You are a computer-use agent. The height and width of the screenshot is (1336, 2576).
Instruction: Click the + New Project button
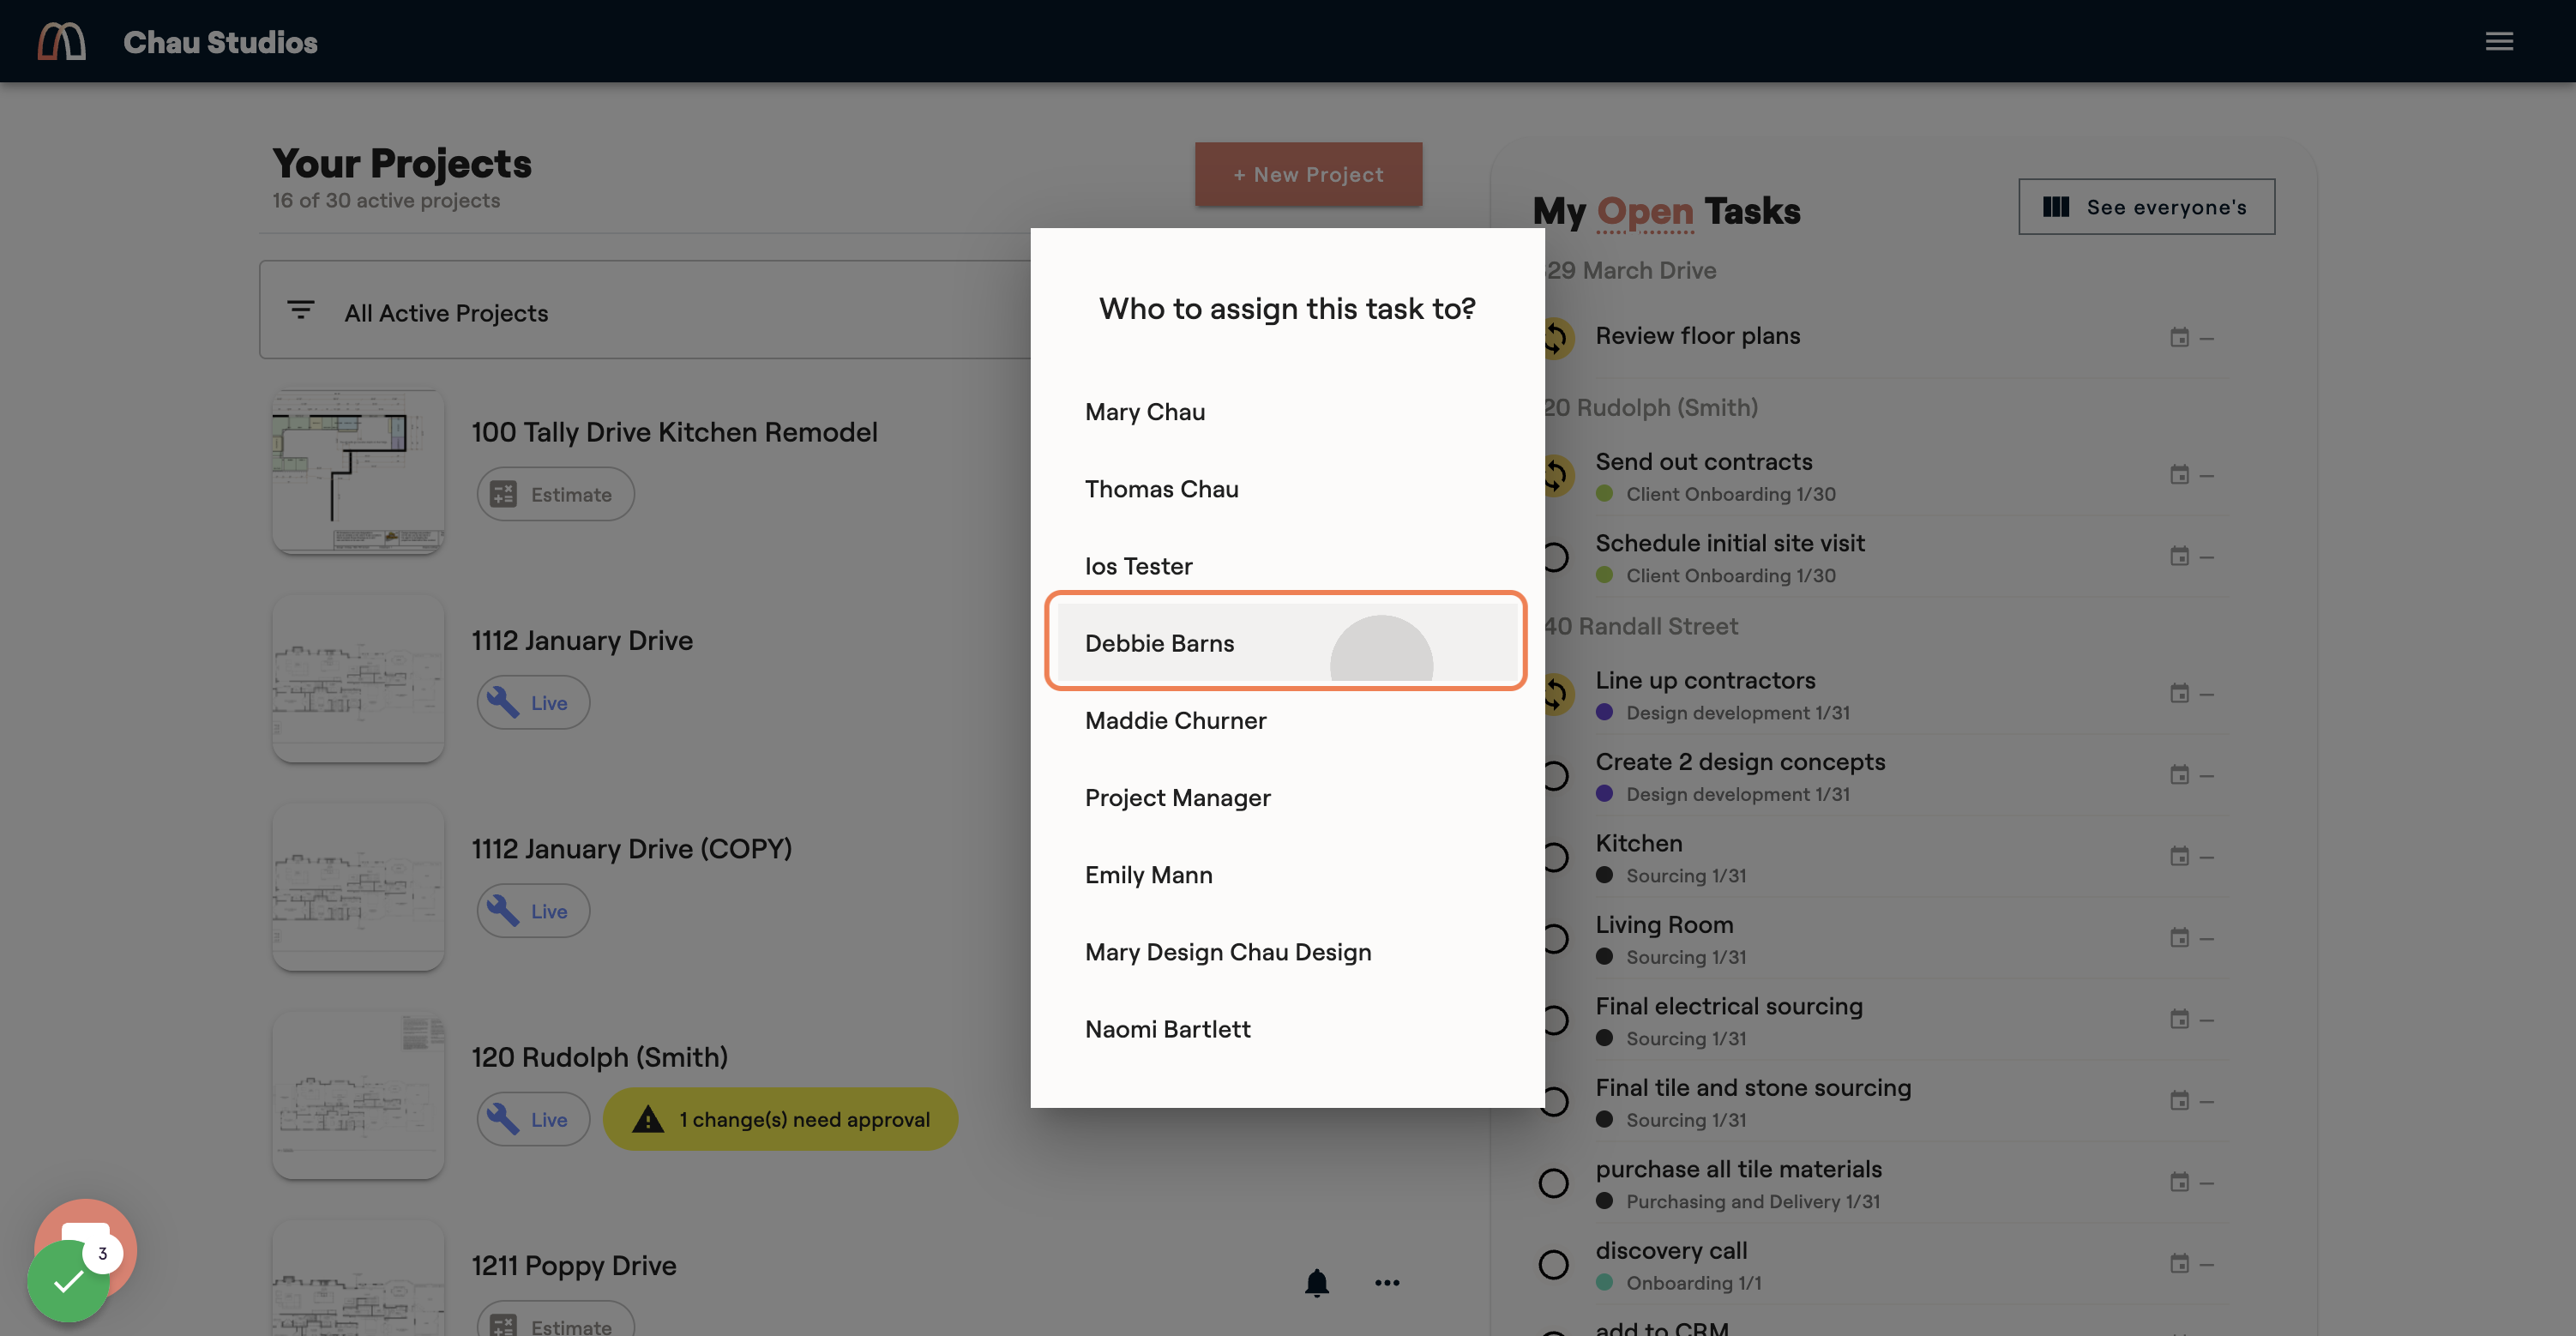[1308, 174]
